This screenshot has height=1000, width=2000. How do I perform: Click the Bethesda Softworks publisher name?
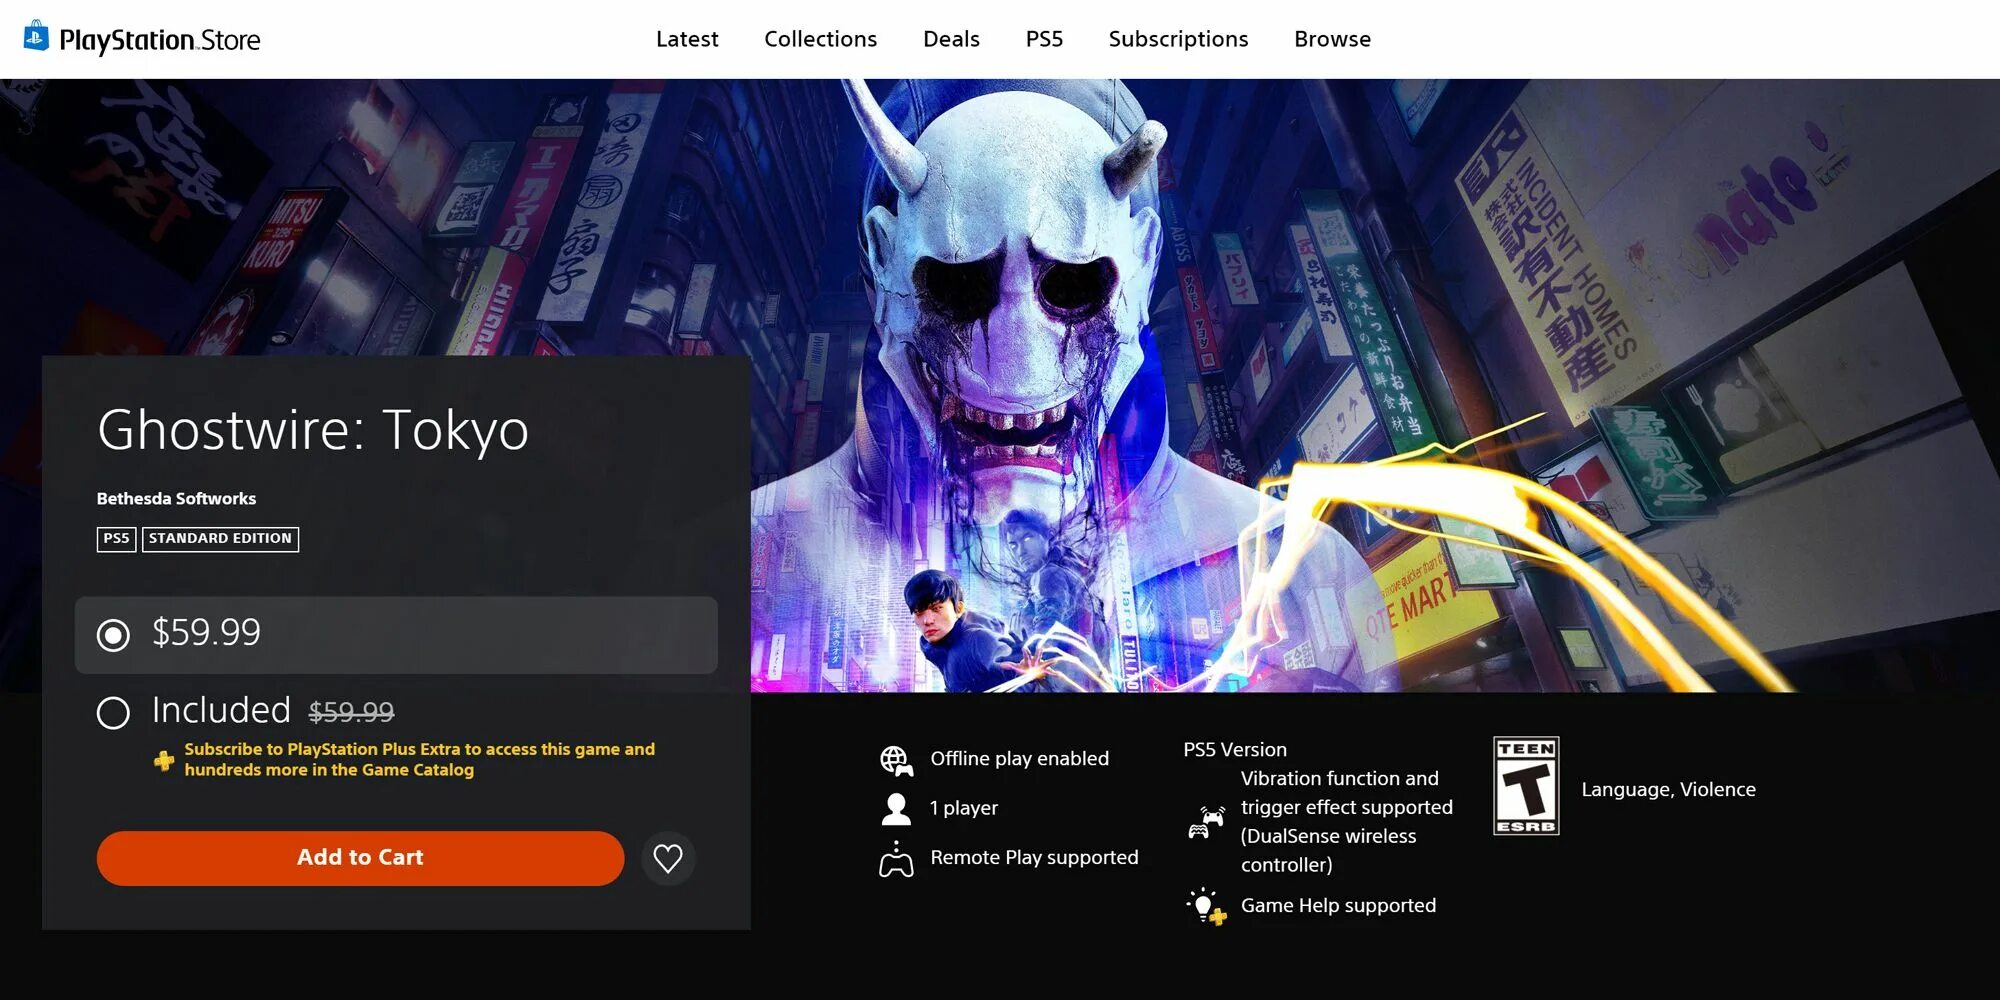[176, 498]
